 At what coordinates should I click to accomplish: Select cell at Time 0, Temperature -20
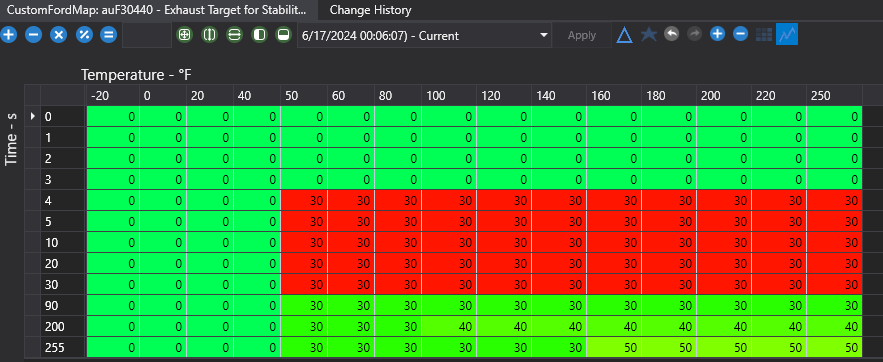113,117
